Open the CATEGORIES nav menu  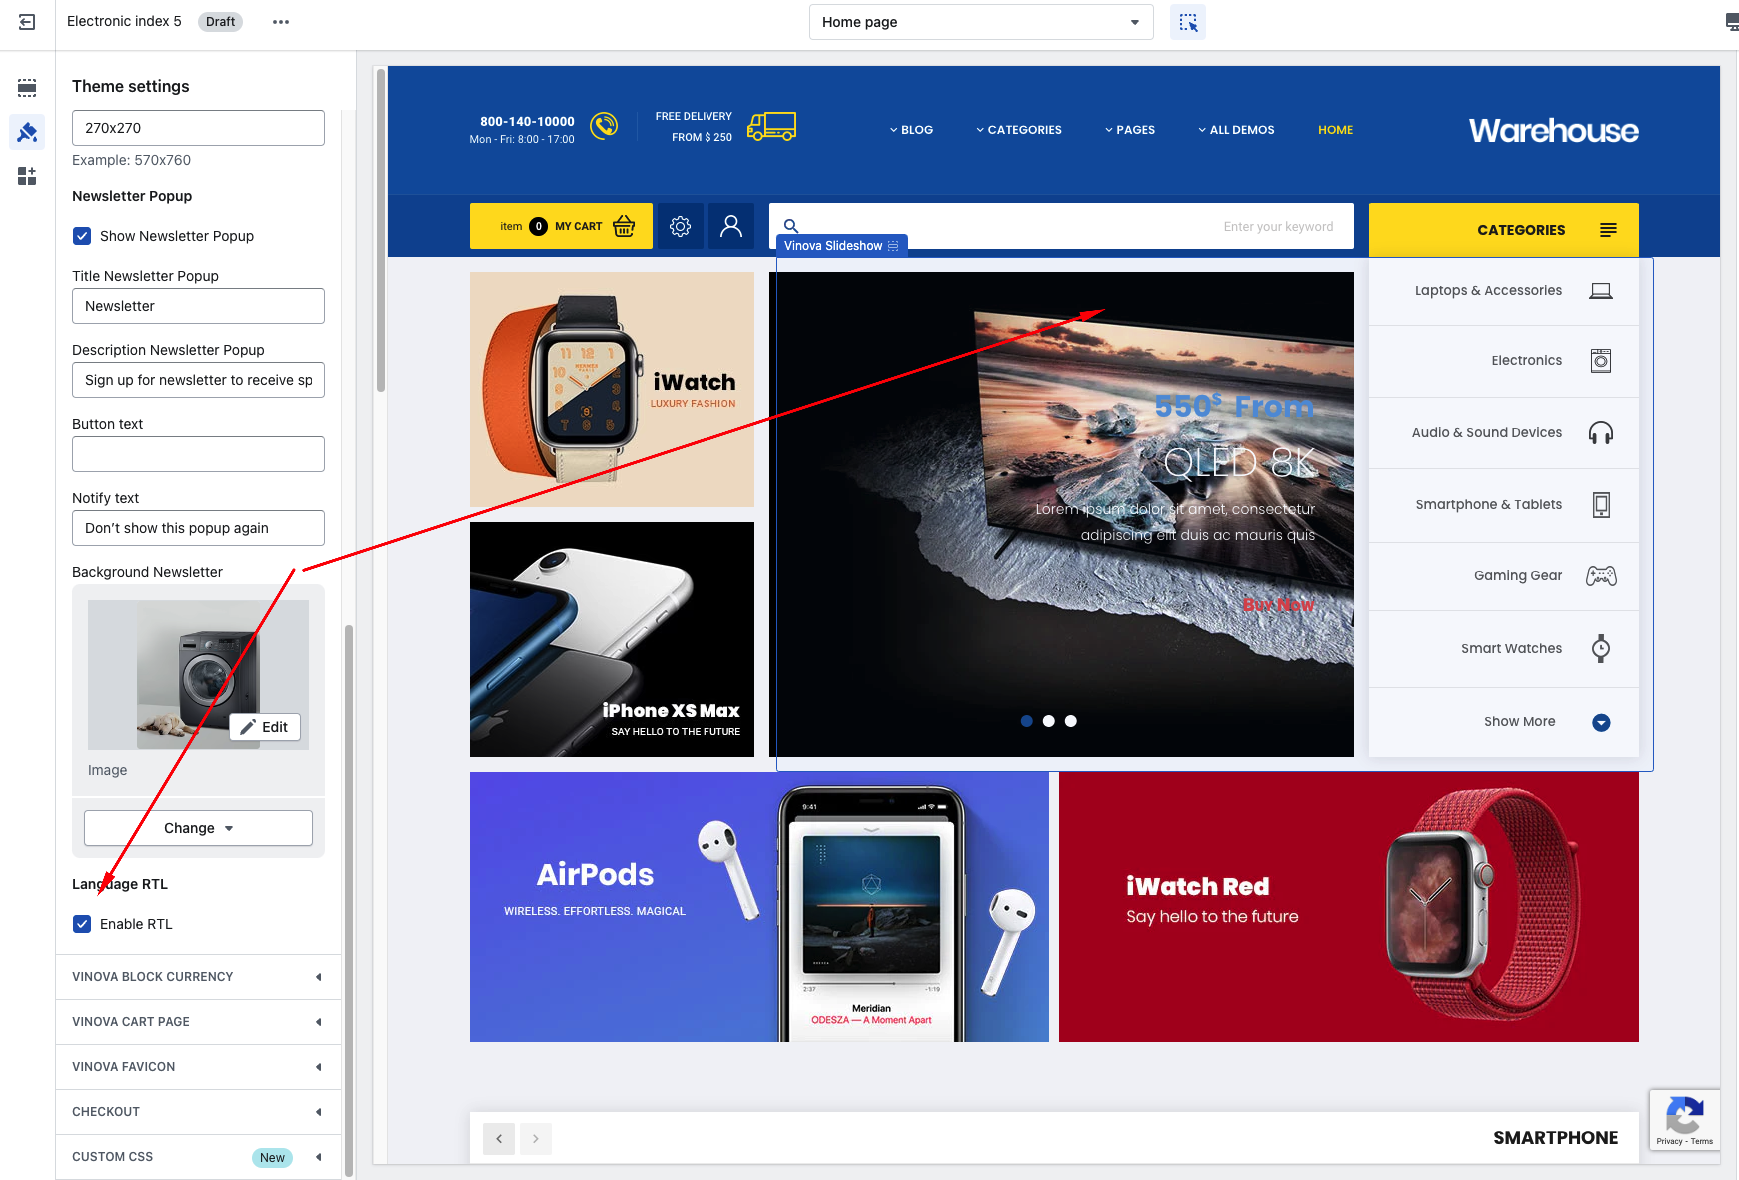[1019, 130]
